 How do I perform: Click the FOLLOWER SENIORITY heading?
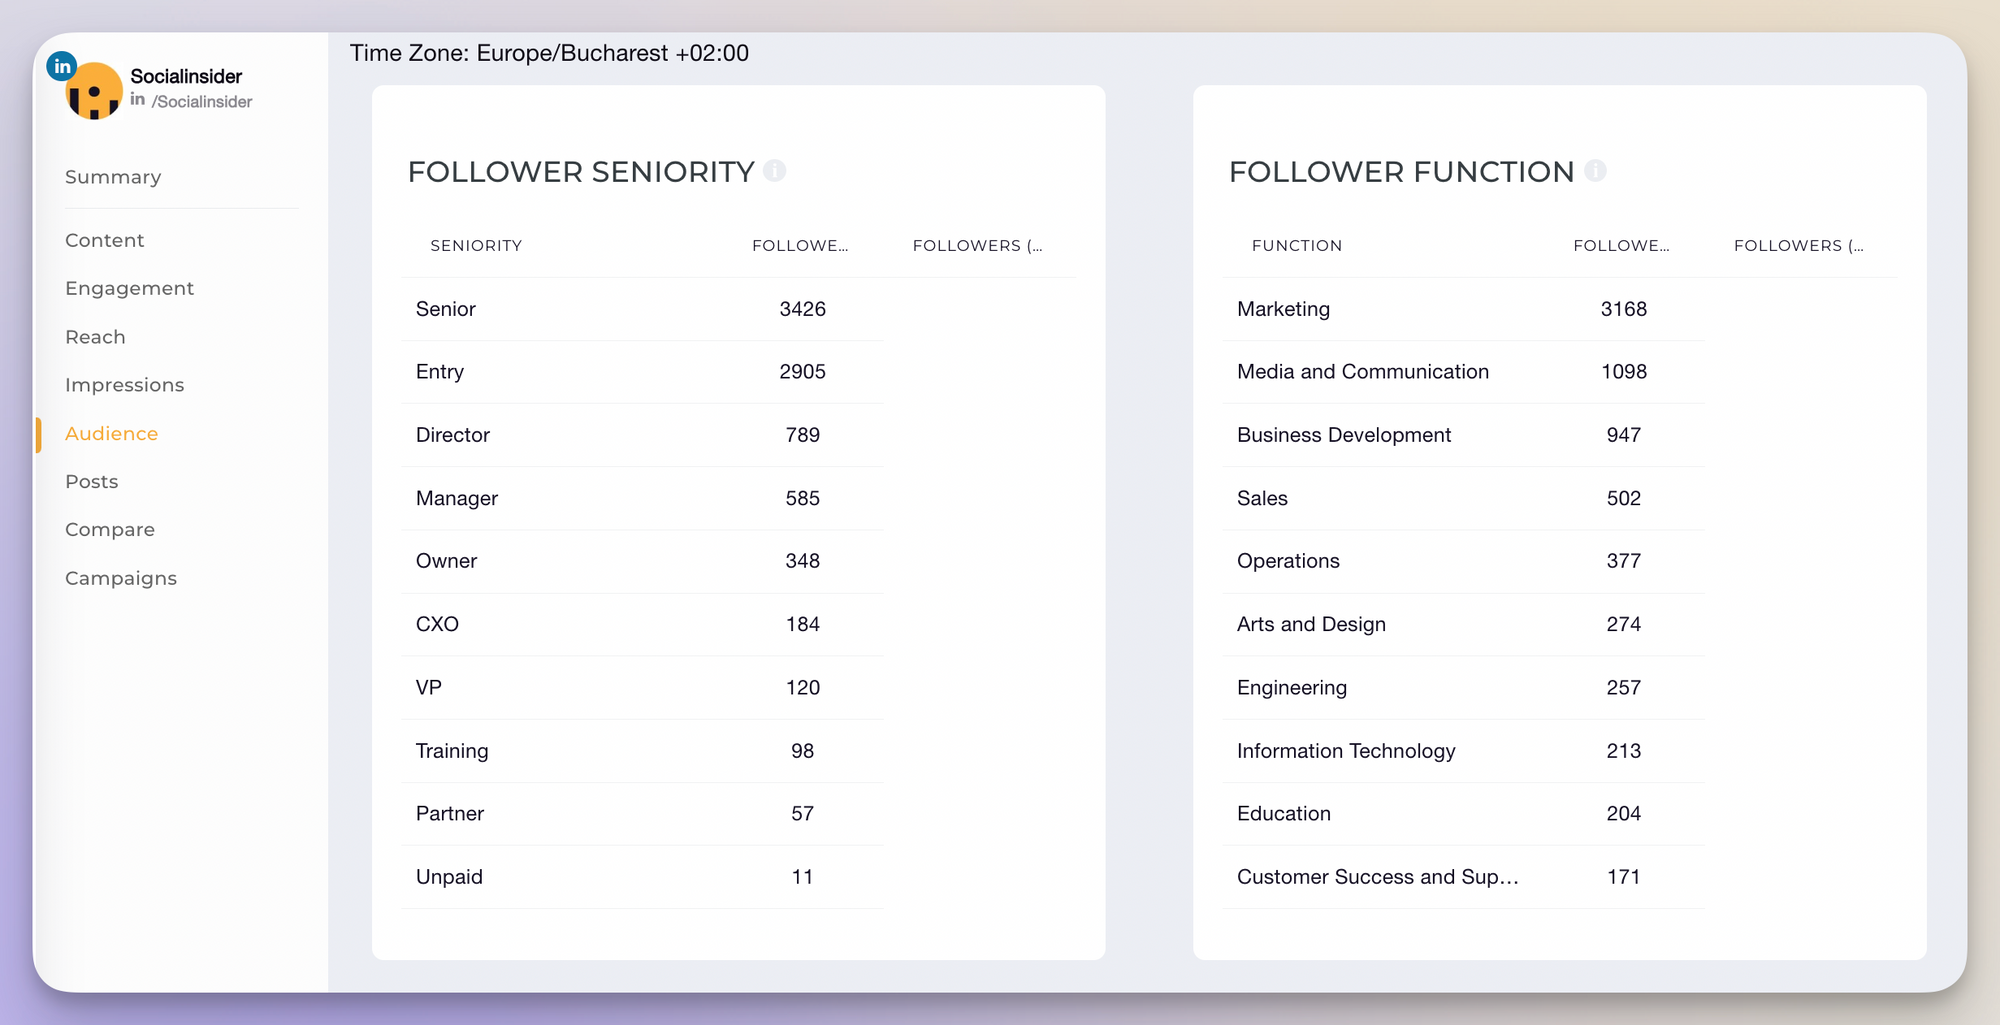pos(581,172)
